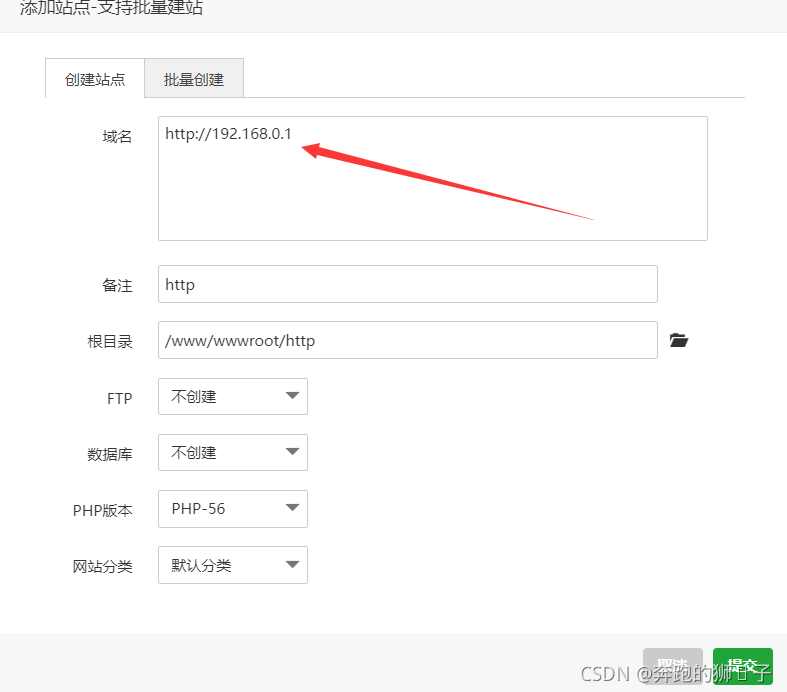
Task: Click the 根目录 field label
Action: [x=110, y=342]
